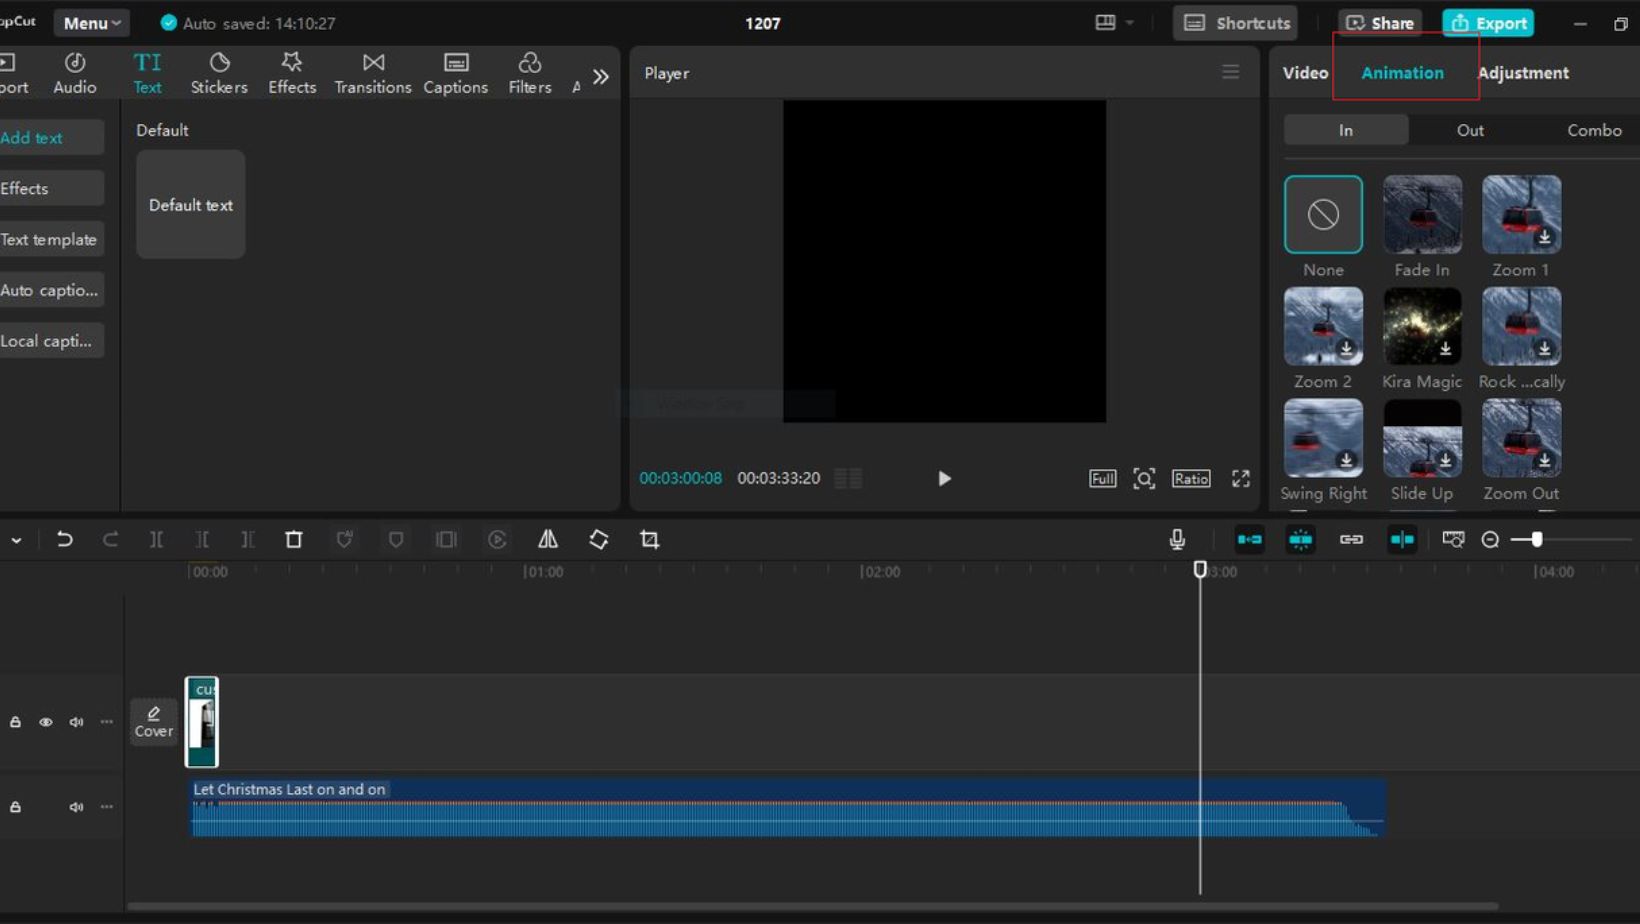
Task: Click the microphone record voiceover icon
Action: [1177, 540]
